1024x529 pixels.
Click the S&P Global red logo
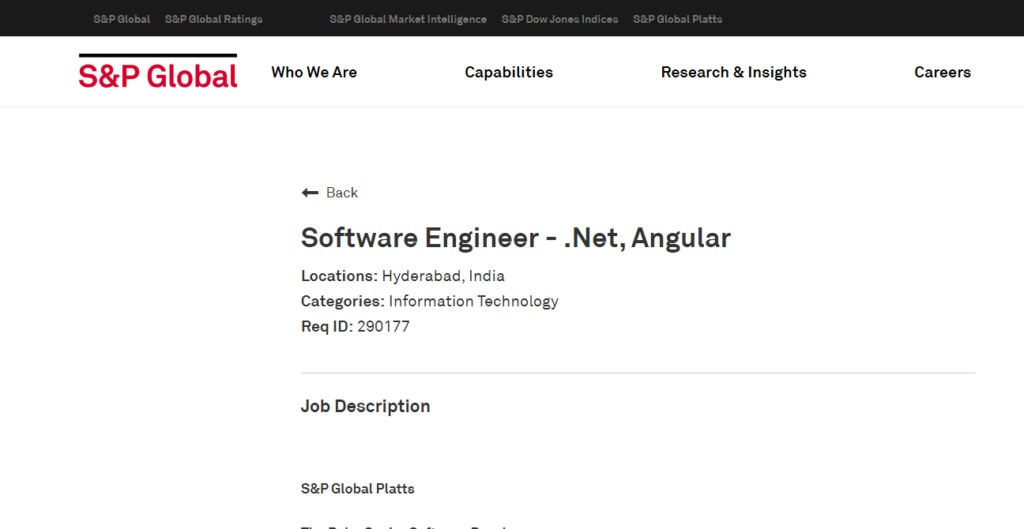click(158, 71)
